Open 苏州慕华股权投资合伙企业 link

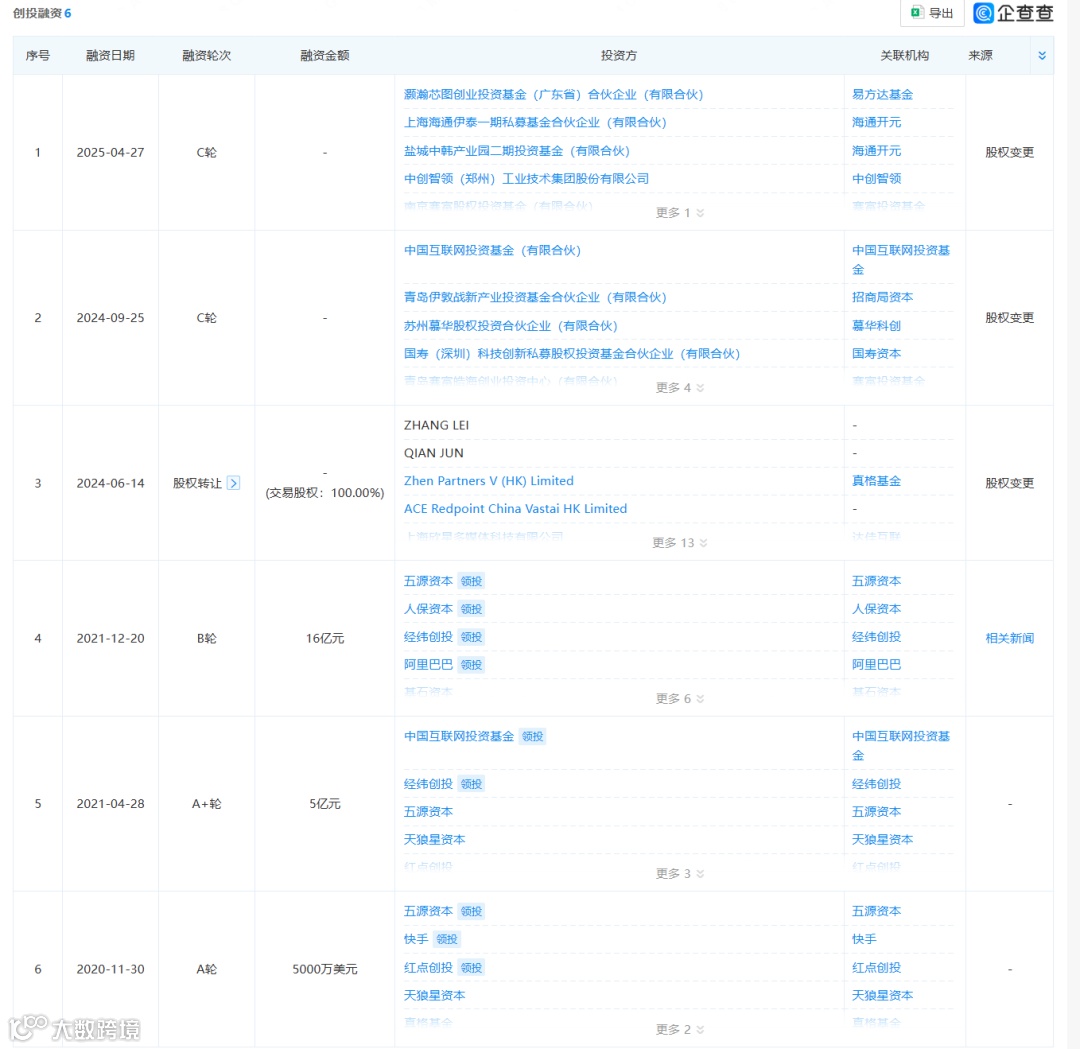click(x=510, y=326)
